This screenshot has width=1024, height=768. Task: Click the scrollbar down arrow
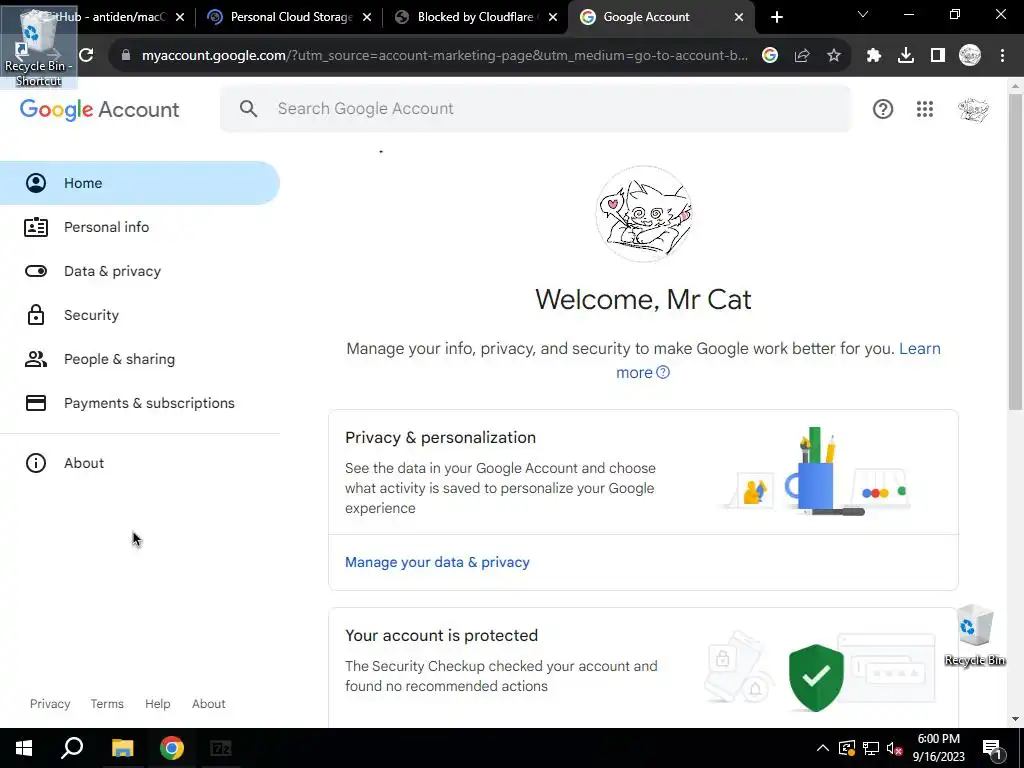click(x=1015, y=719)
